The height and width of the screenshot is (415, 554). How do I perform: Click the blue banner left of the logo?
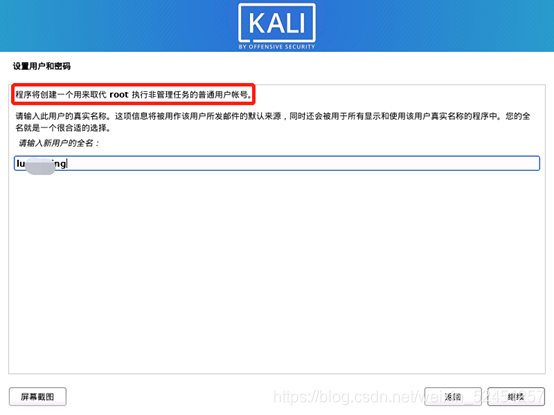pyautogui.click(x=119, y=26)
